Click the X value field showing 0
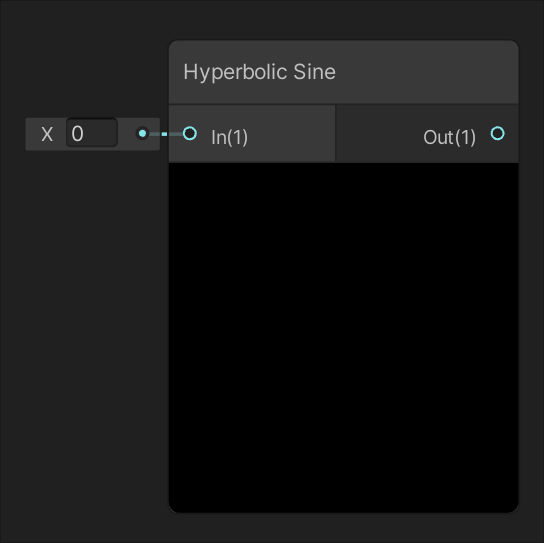The width and height of the screenshot is (544, 543). 92,133
